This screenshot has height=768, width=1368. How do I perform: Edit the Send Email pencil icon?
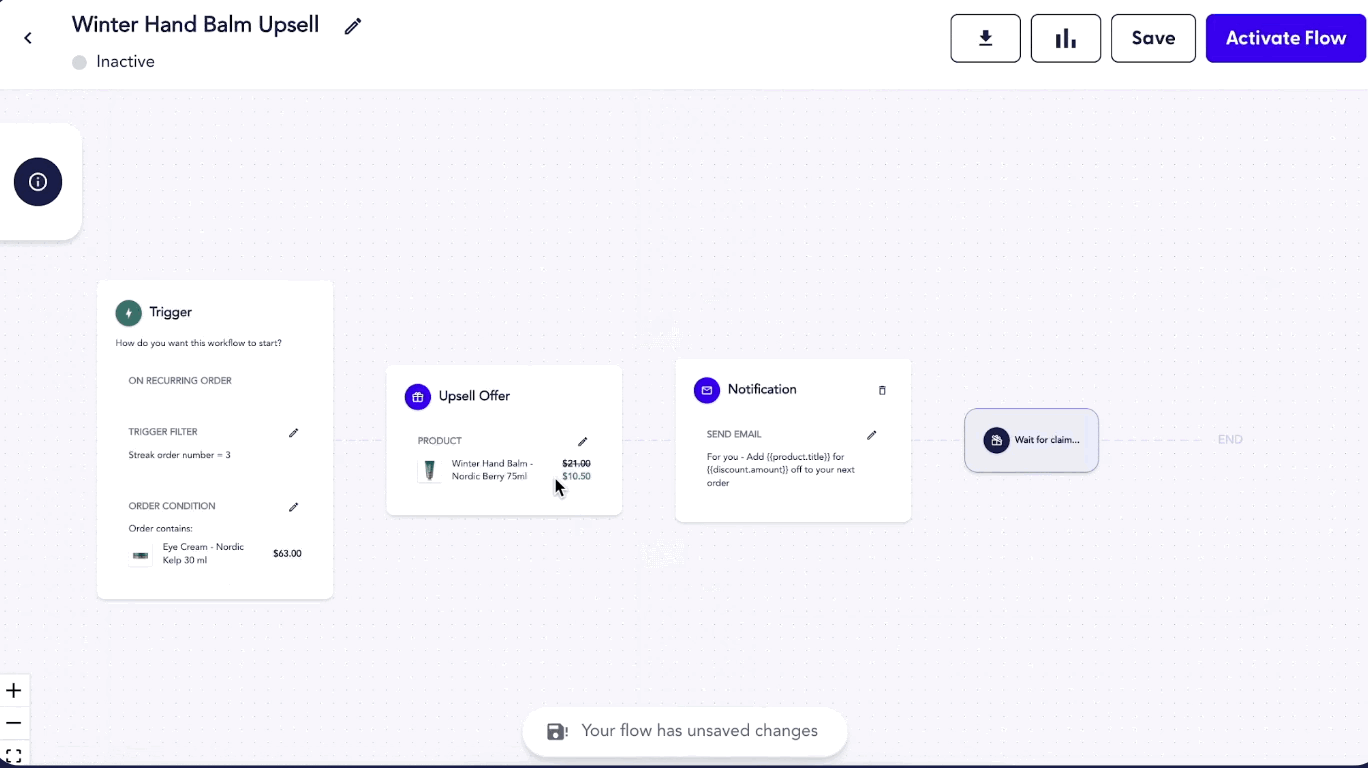pos(871,435)
